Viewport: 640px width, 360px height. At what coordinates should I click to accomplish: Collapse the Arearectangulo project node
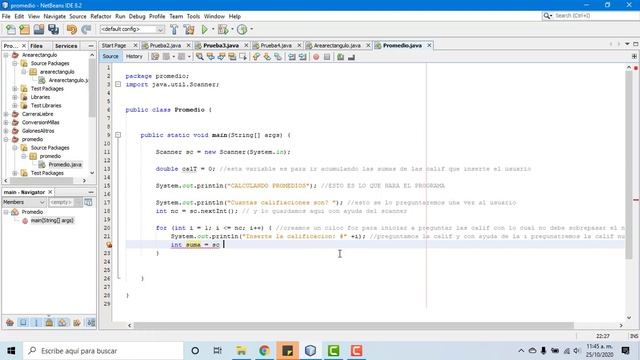click(6, 55)
